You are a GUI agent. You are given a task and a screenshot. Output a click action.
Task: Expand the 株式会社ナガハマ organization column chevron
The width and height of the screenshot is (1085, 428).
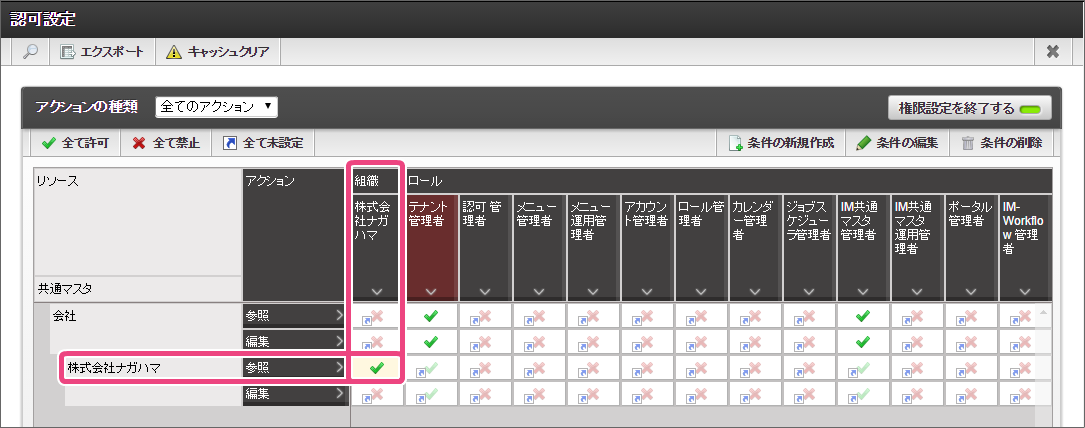pos(376,291)
